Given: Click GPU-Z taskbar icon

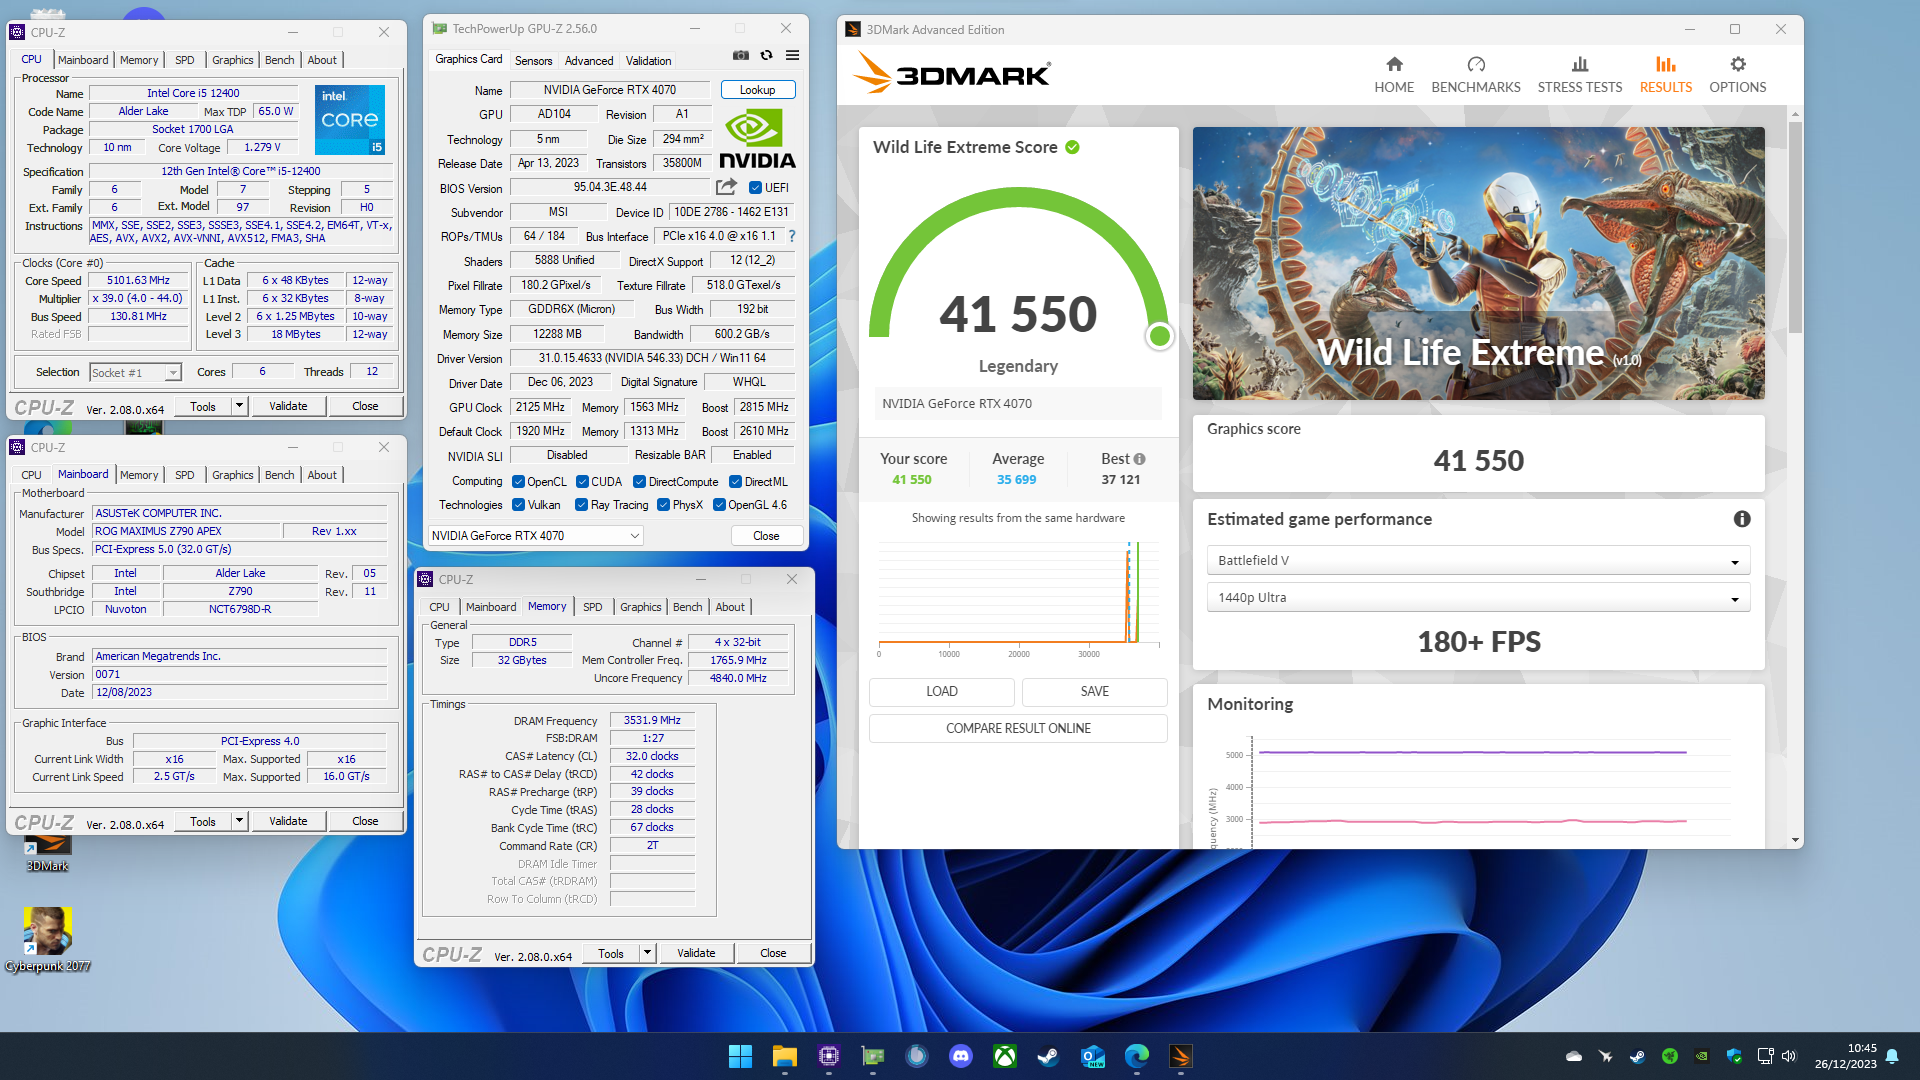Looking at the screenshot, I should tap(873, 1056).
